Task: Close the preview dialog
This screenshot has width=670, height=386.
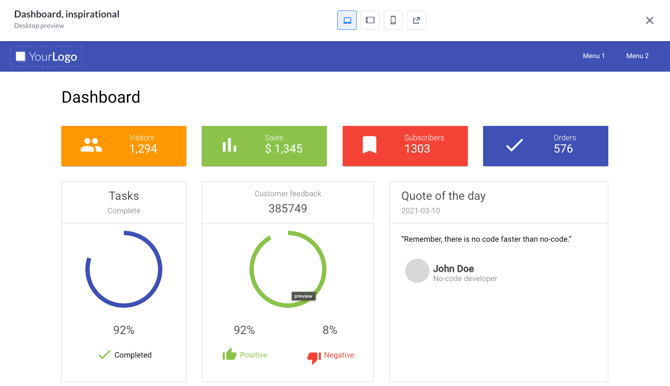Action: click(x=649, y=21)
